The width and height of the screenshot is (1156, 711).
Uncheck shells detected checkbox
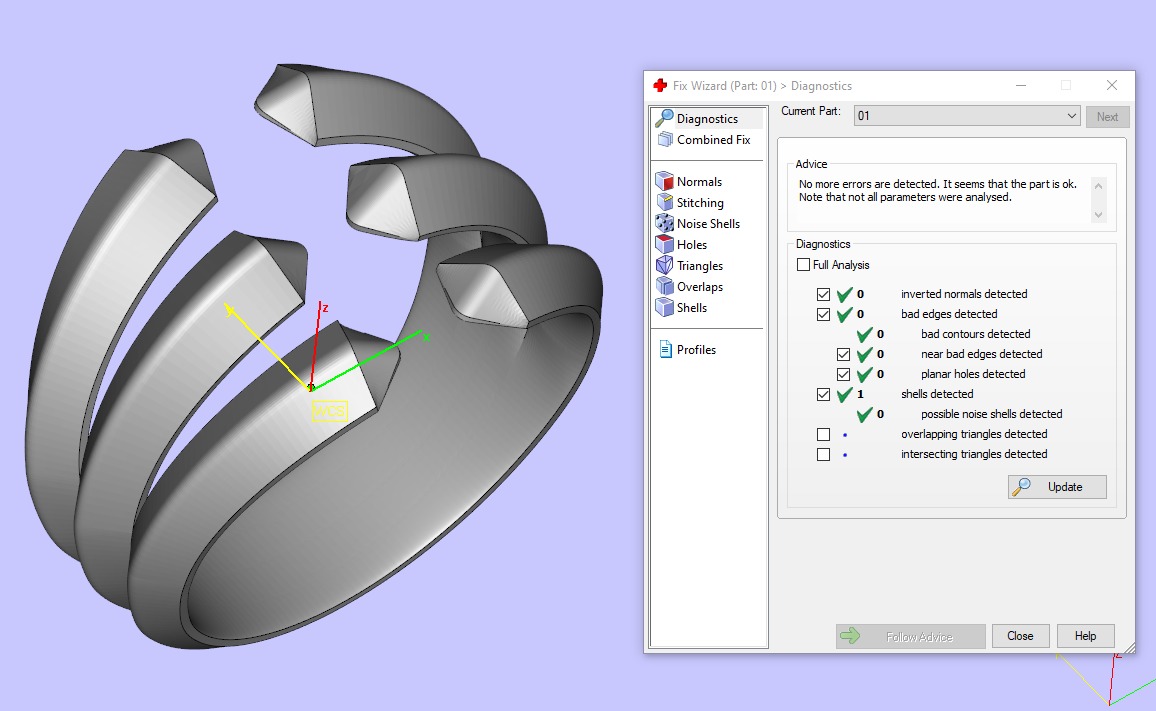(x=824, y=395)
